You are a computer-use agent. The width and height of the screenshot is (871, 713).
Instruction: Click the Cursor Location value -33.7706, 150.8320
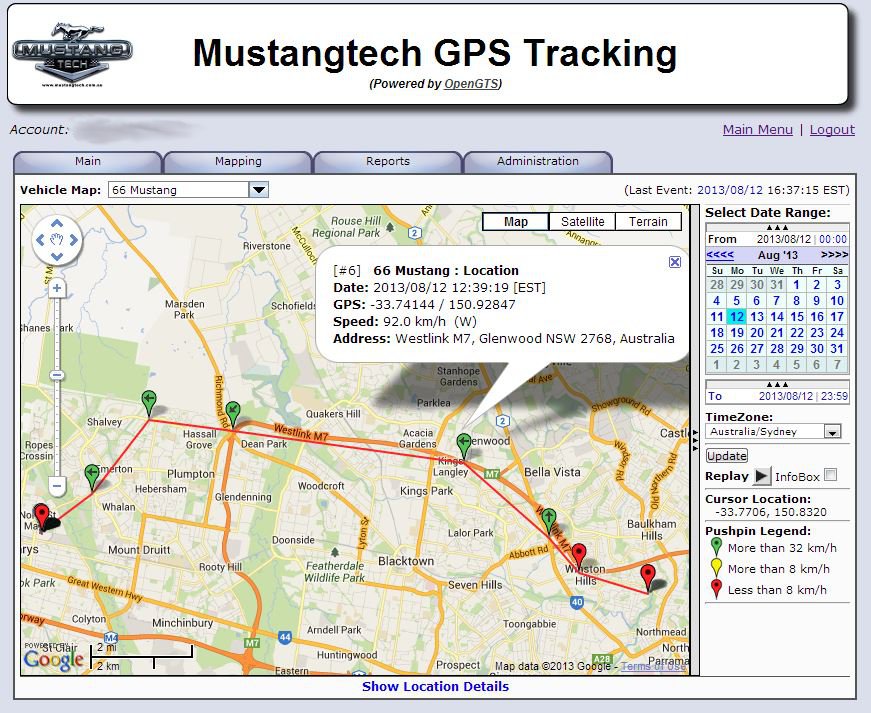tap(771, 512)
